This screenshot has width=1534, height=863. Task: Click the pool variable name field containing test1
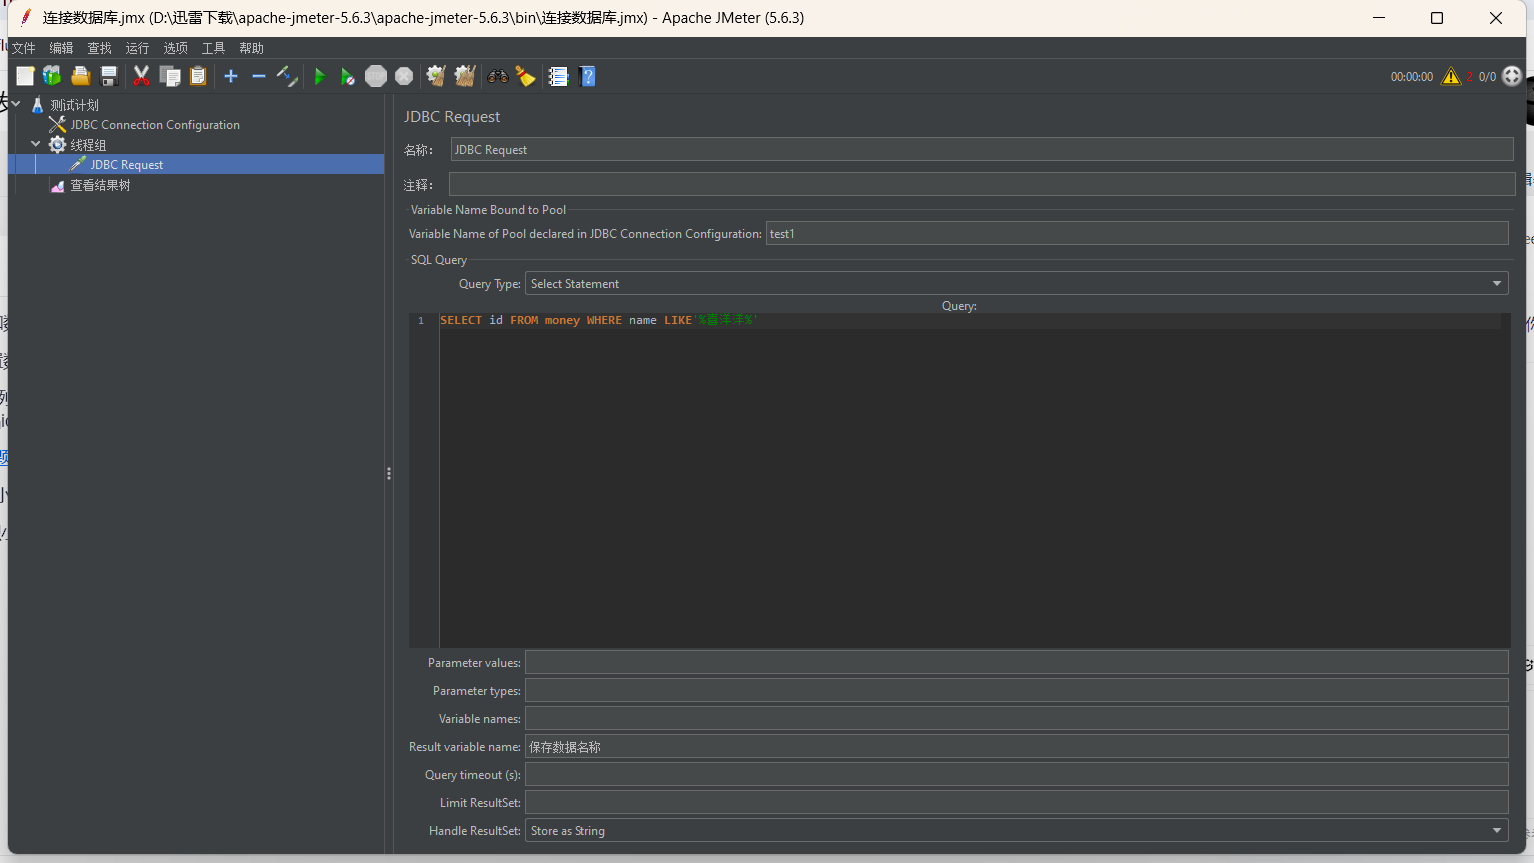(1137, 233)
